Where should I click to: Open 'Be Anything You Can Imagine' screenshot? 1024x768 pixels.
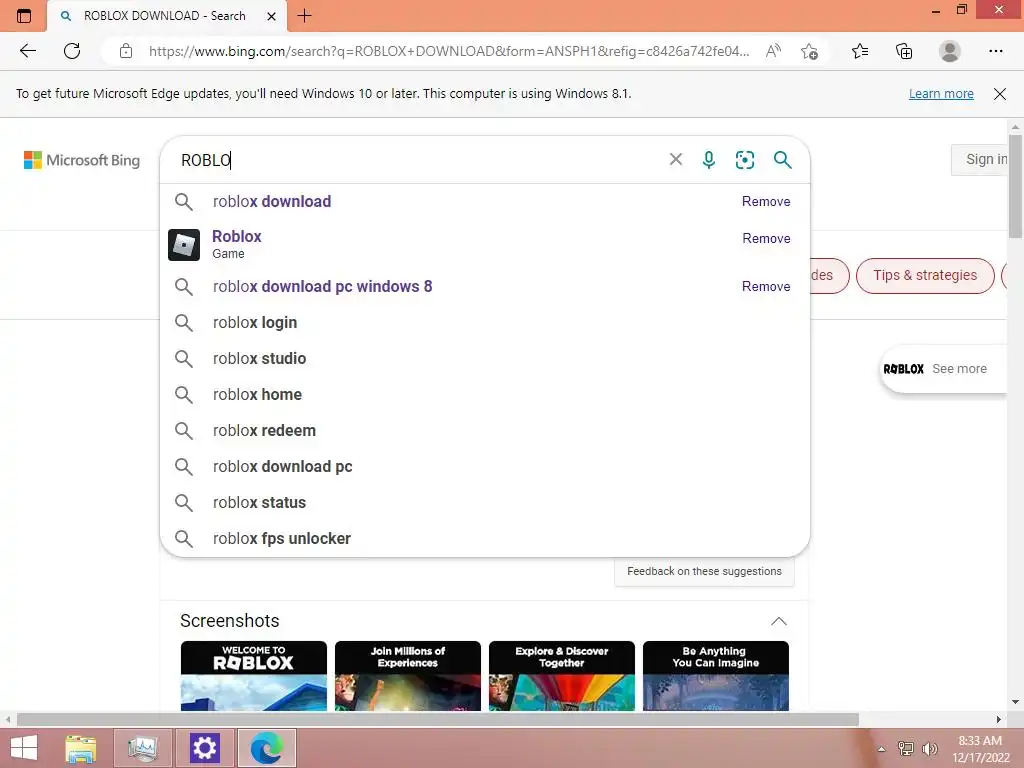pos(716,676)
